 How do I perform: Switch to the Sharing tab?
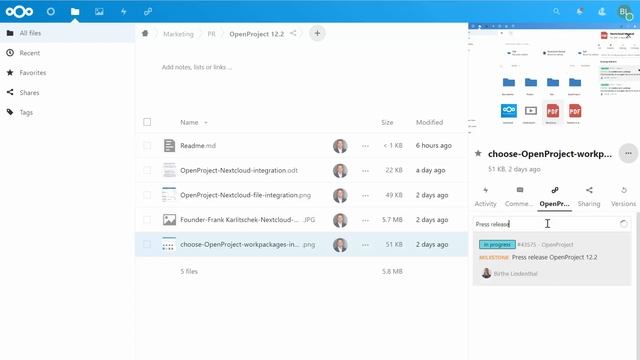pyautogui.click(x=589, y=197)
